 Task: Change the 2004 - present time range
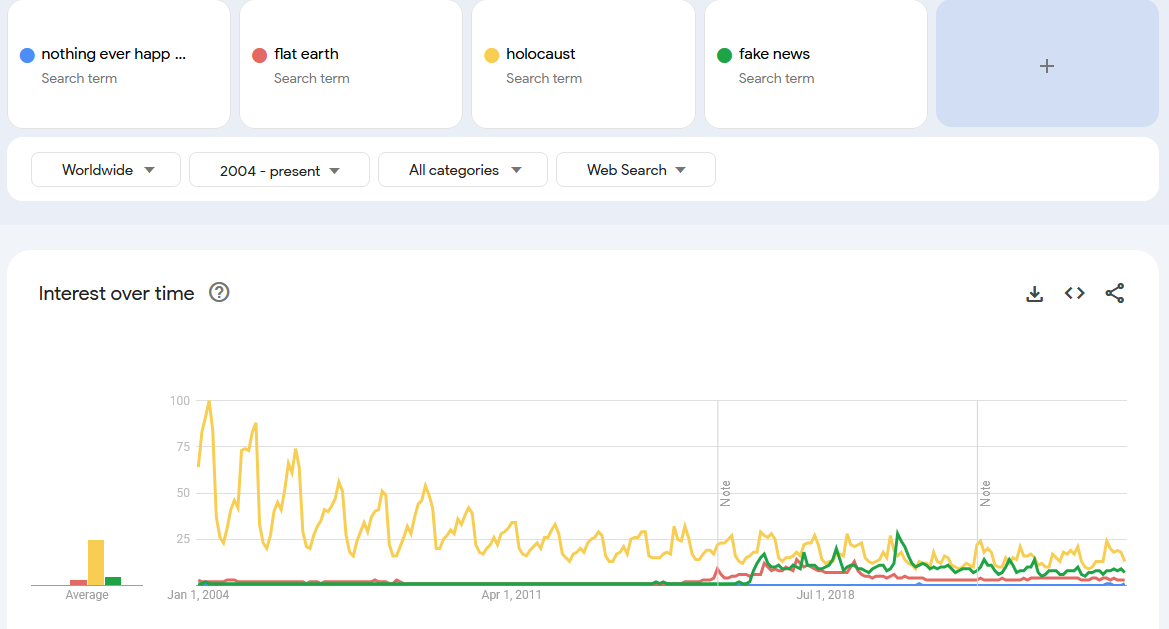tap(280, 170)
